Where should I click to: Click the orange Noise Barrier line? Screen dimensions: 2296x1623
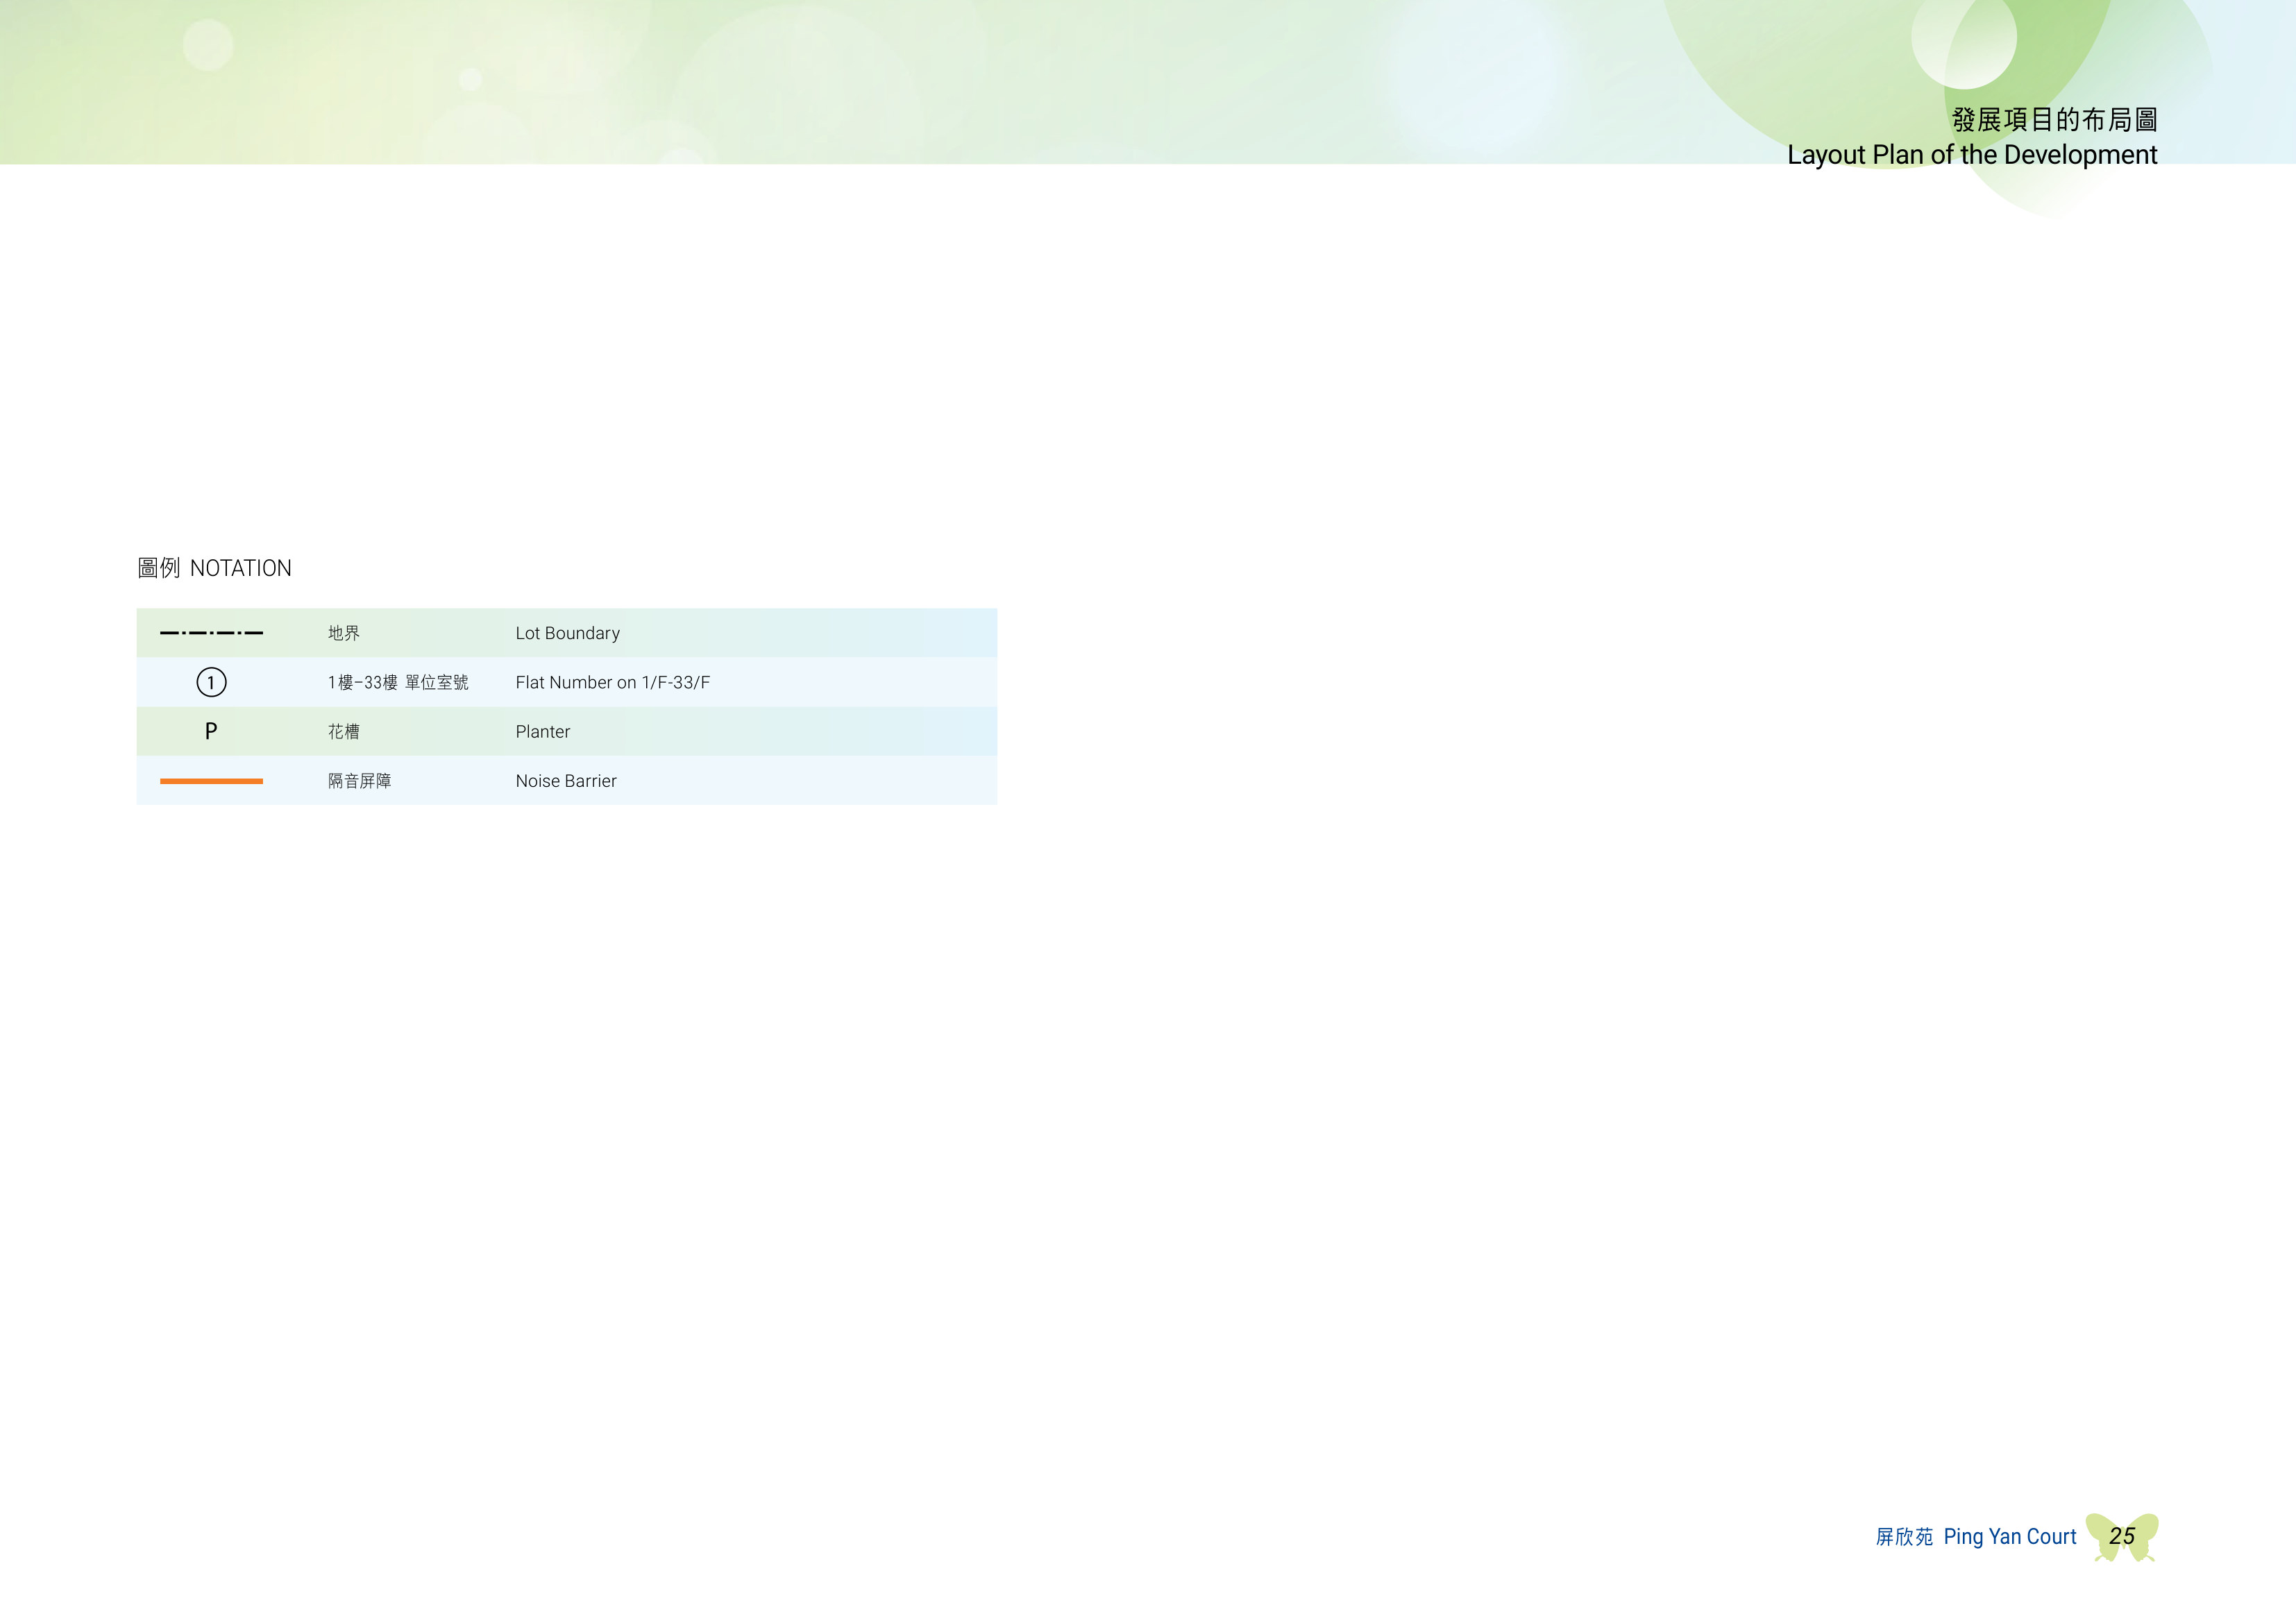[x=211, y=781]
